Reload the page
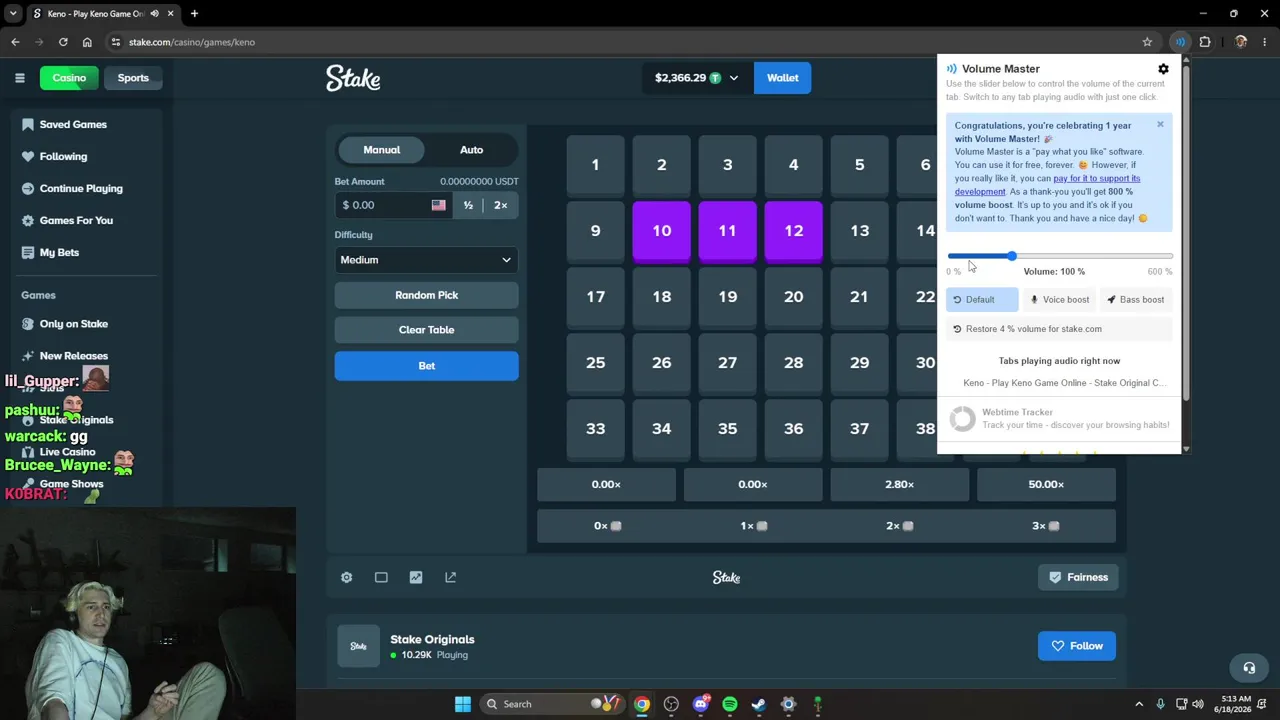 tap(63, 42)
